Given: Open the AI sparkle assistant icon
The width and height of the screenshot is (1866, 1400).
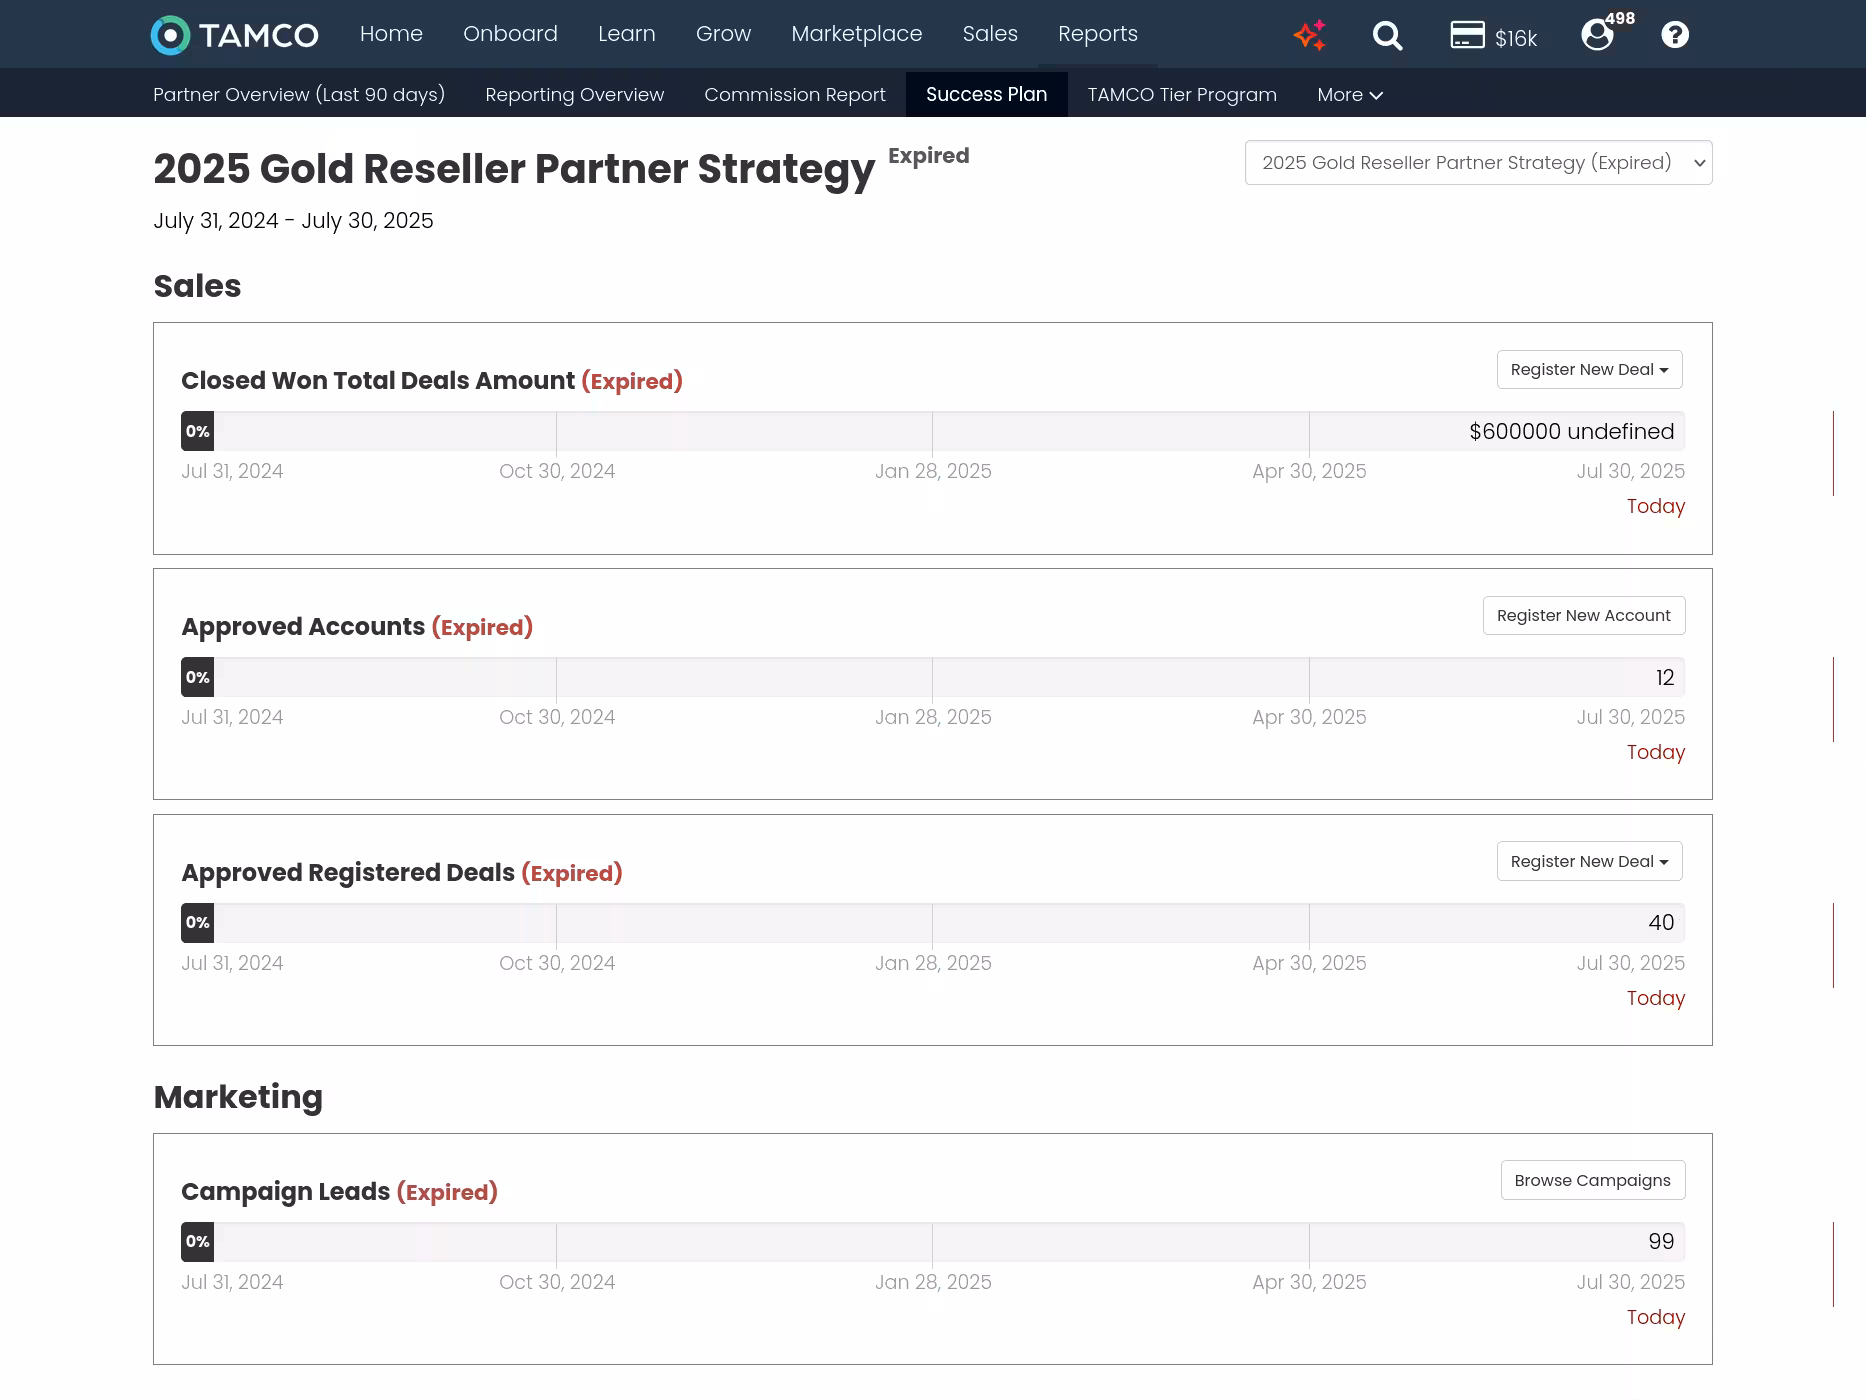Looking at the screenshot, I should [x=1309, y=35].
